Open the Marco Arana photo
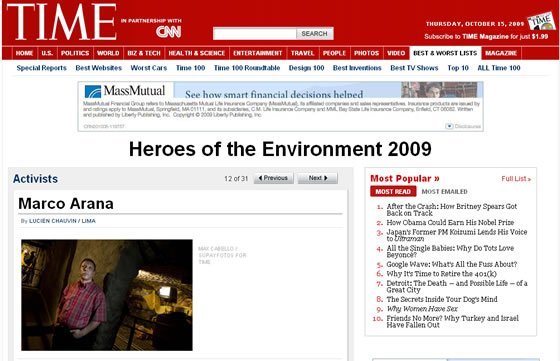Screen dimensions: 560x361 coord(107,295)
